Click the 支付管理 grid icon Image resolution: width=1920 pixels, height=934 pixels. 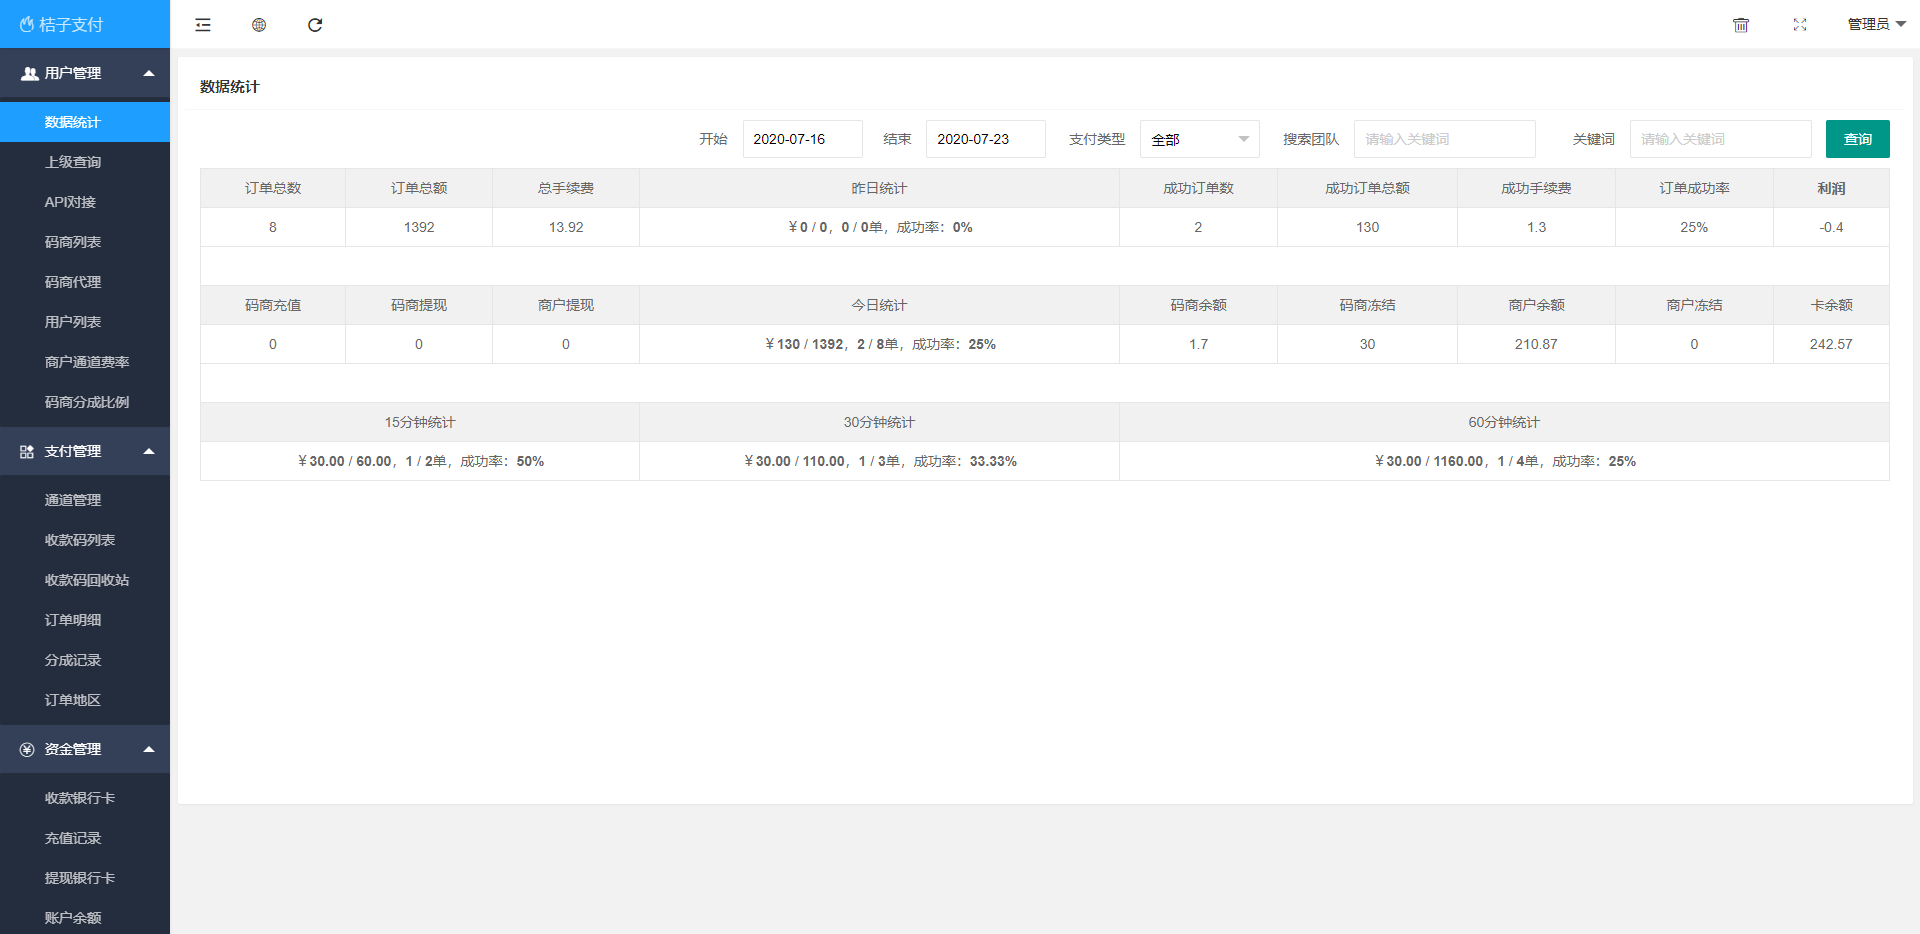pos(27,452)
